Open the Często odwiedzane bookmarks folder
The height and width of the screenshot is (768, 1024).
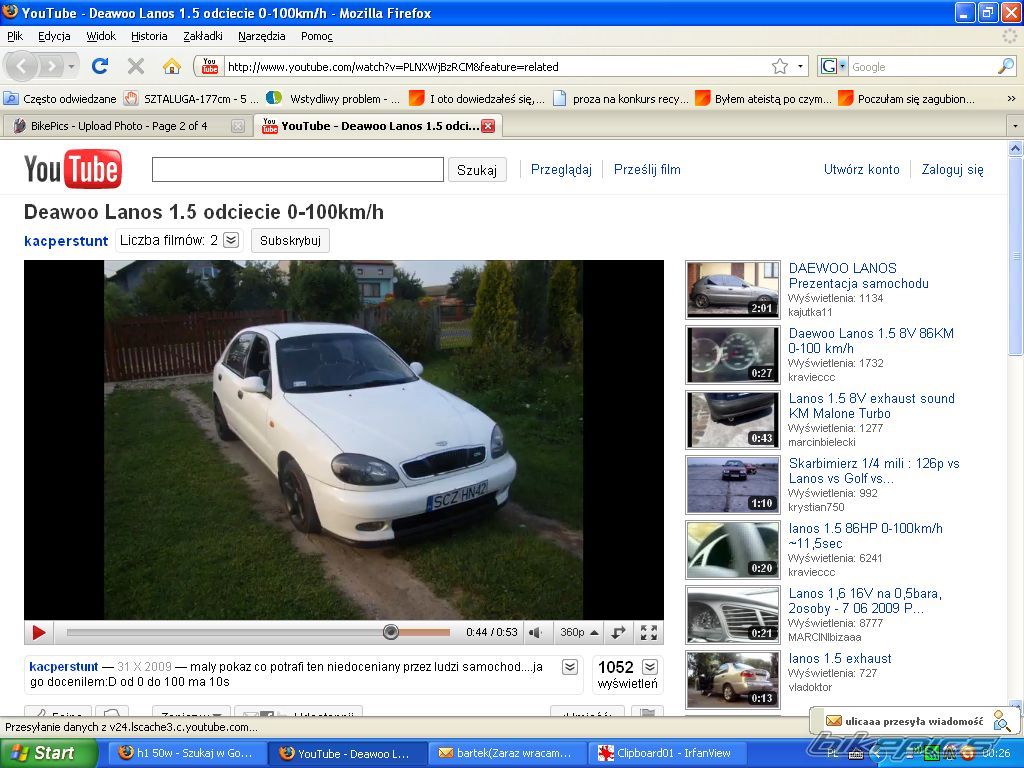(x=60, y=99)
